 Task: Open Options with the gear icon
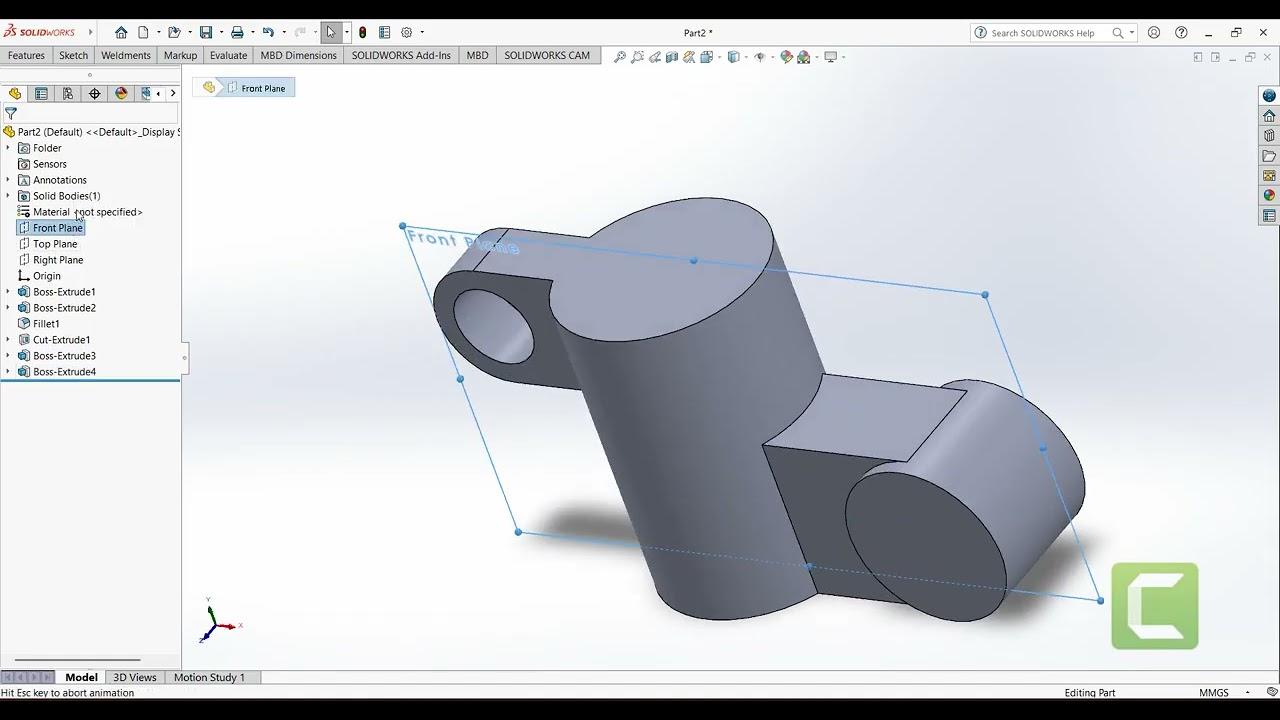tap(406, 32)
